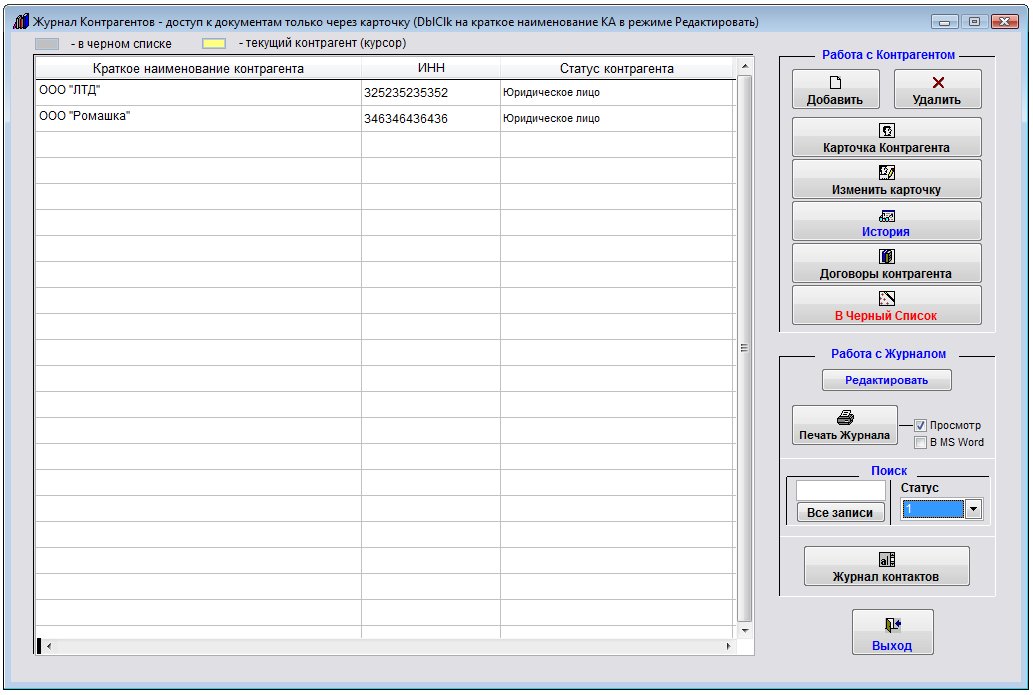1033x695 pixels.
Task: Click Изменить карточку edit button
Action: tap(886, 180)
